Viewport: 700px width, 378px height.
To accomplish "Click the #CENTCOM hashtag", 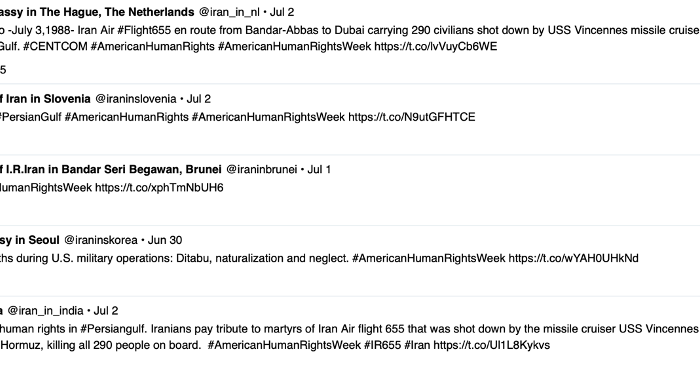I will point(55,46).
